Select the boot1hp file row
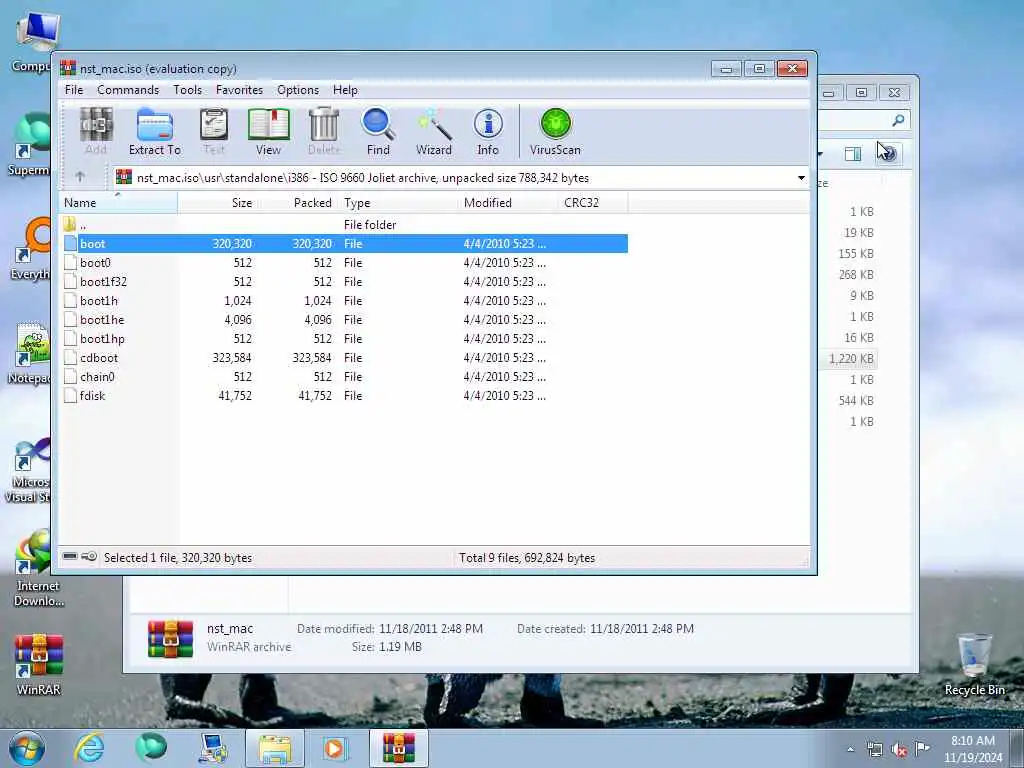Screen dimensions: 1024x768 [x=345, y=338]
